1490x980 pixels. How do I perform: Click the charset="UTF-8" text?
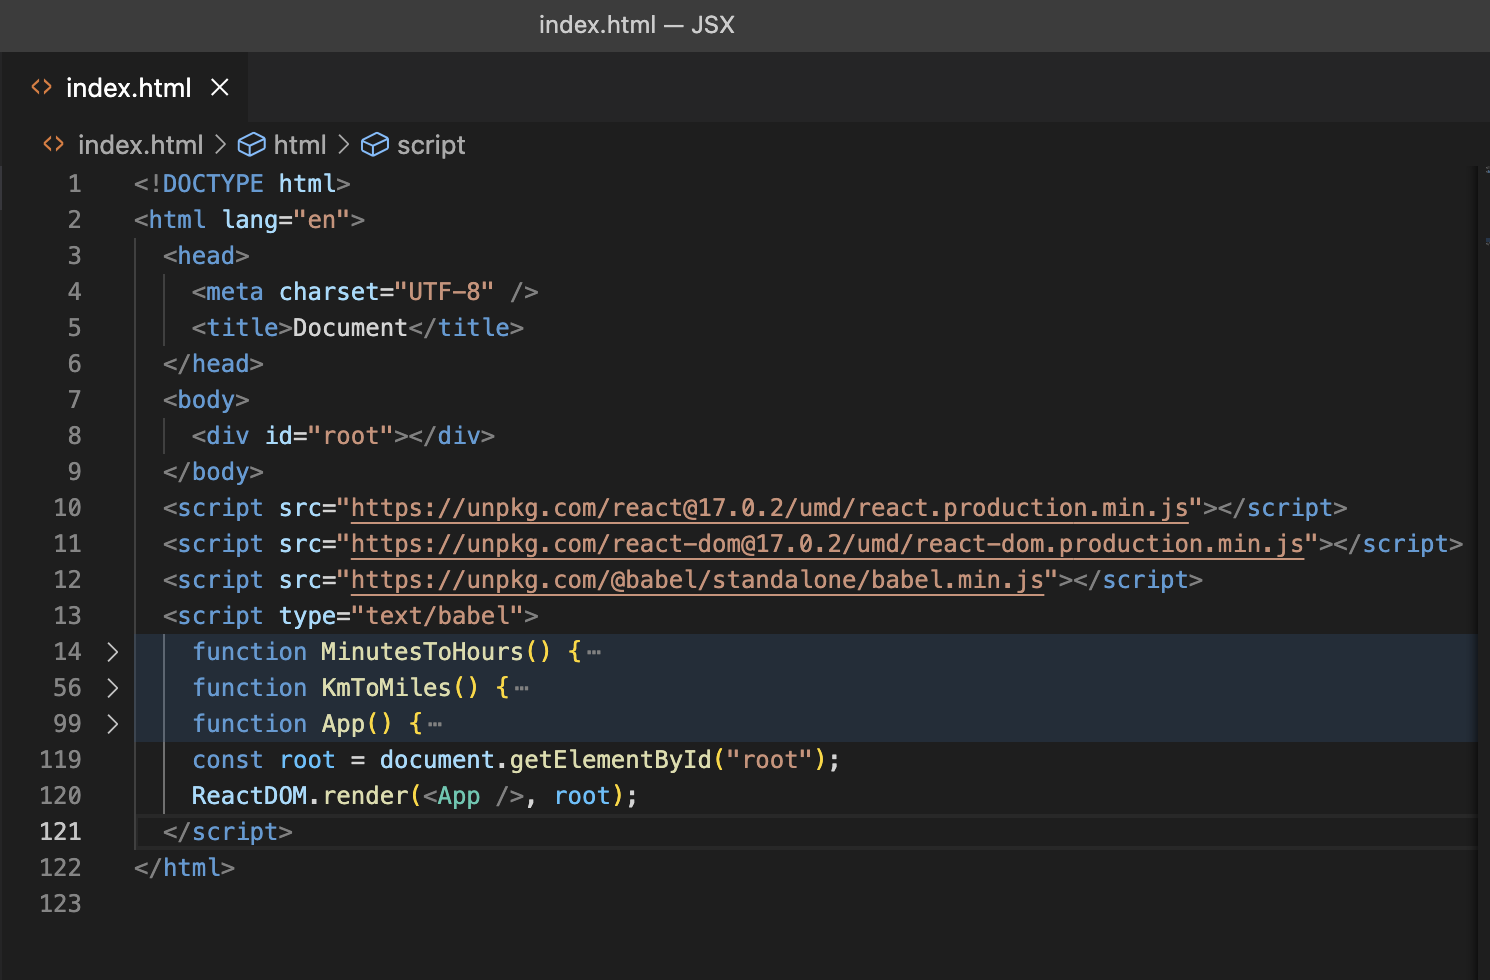(386, 292)
